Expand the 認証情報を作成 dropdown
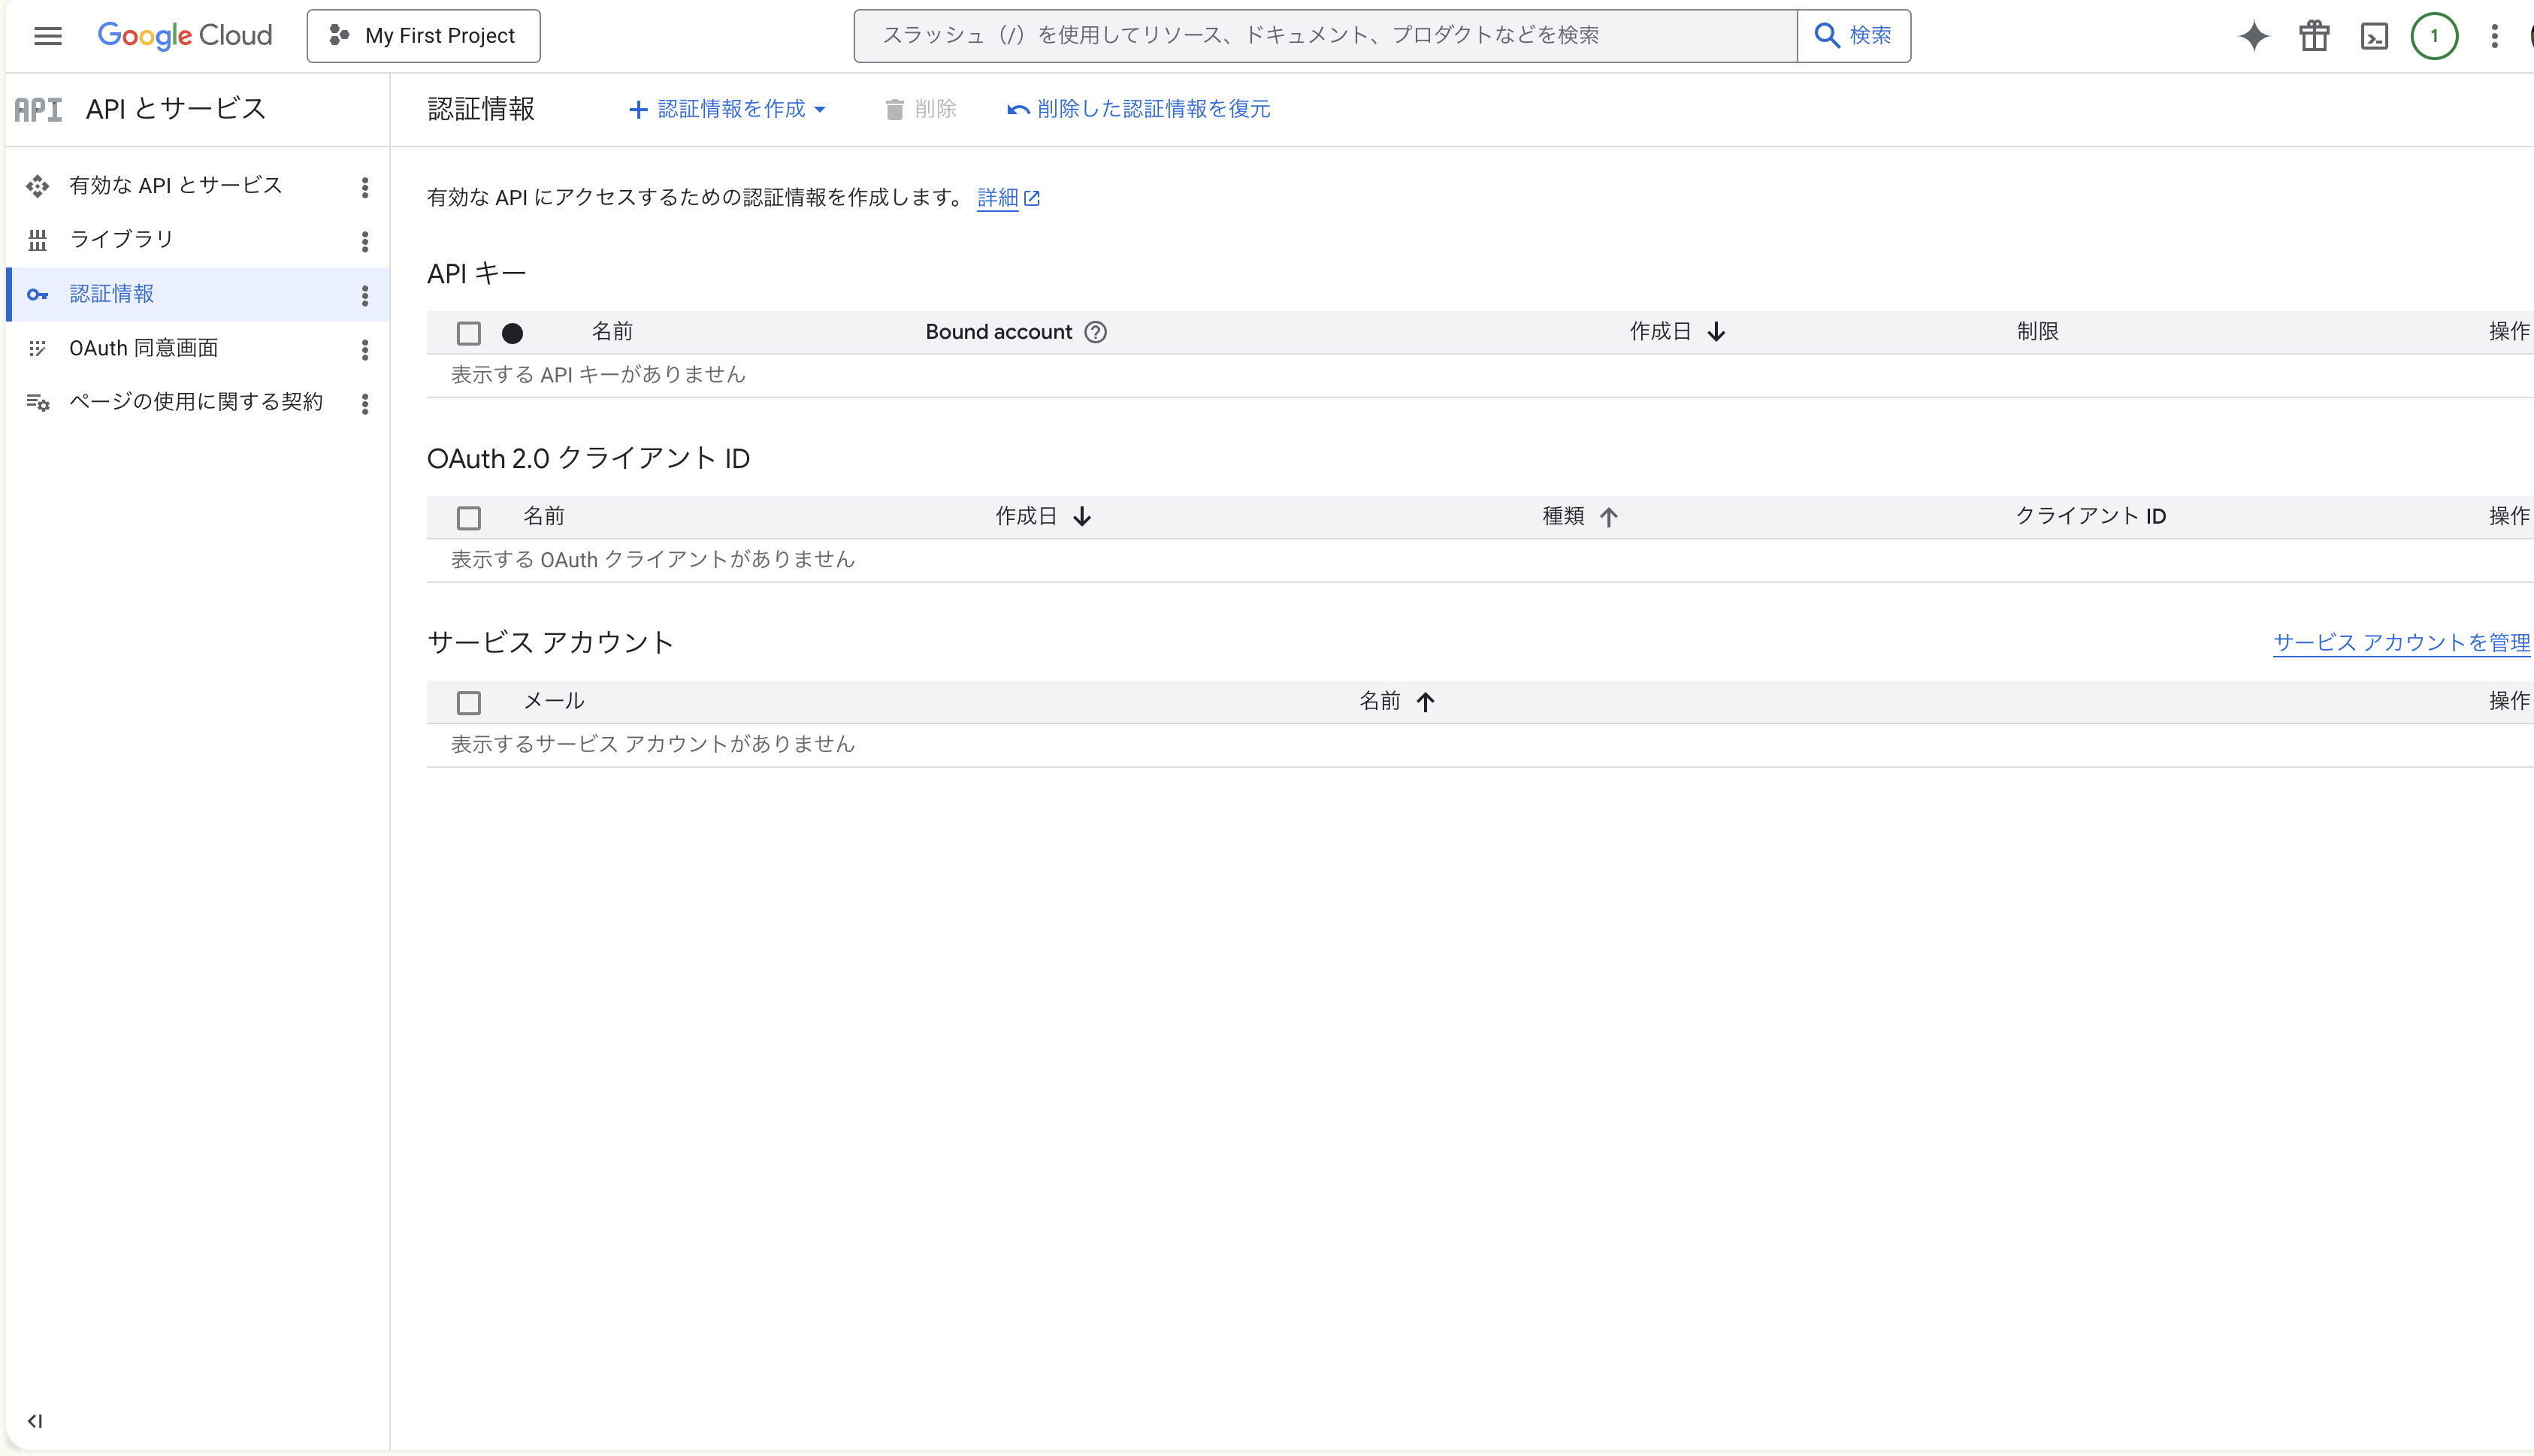The height and width of the screenshot is (1456, 2534). (x=727, y=109)
